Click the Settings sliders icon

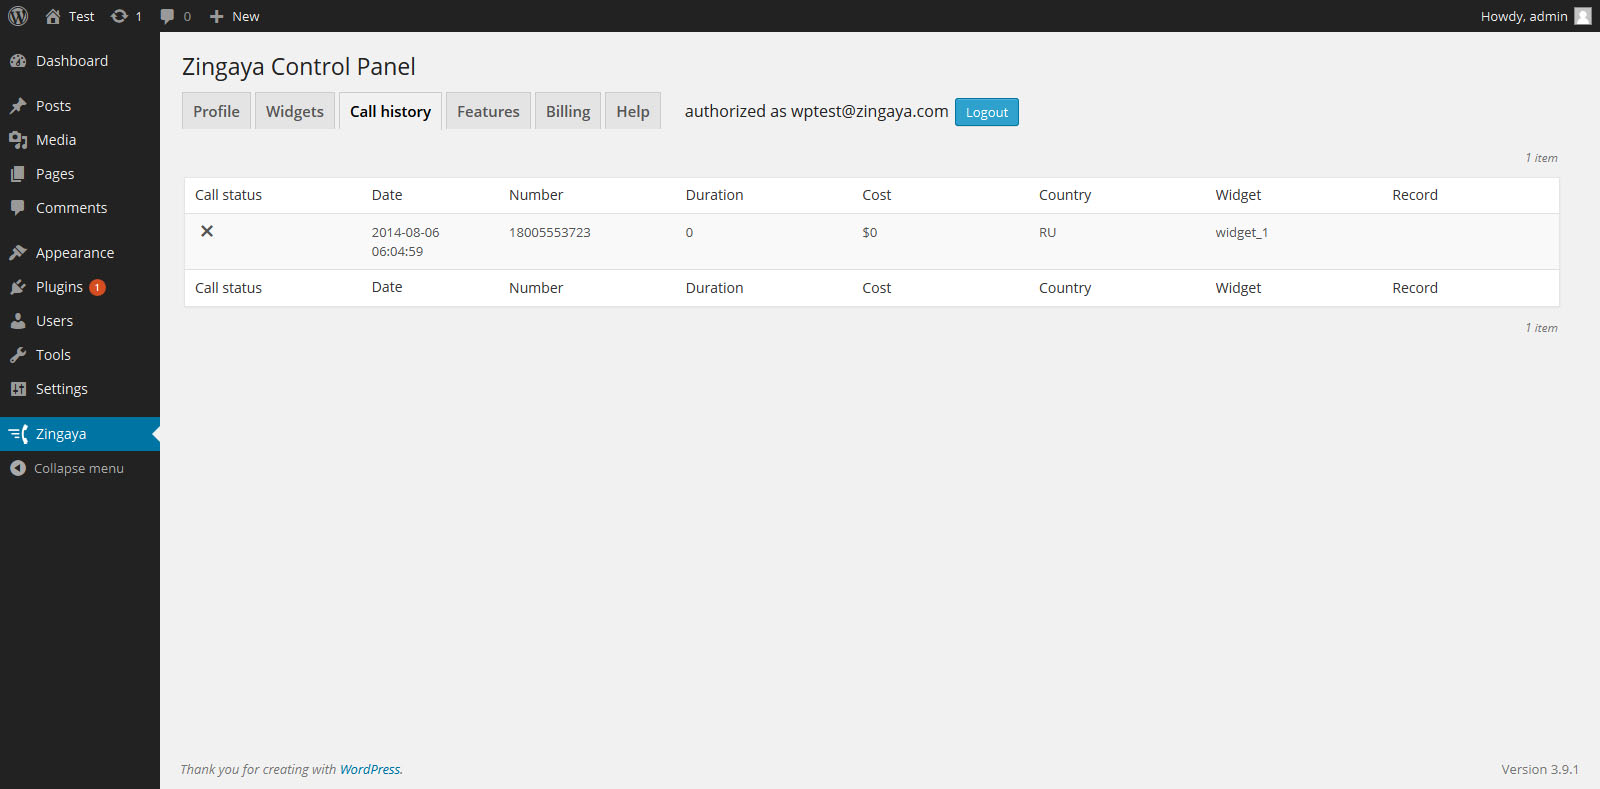point(18,389)
